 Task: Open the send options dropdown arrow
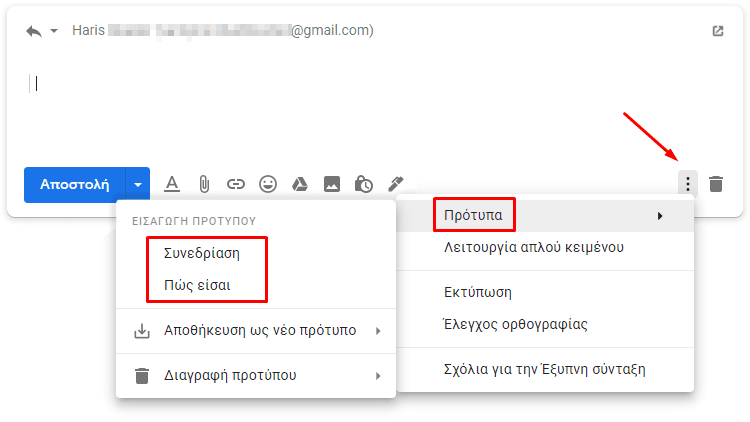(x=138, y=185)
